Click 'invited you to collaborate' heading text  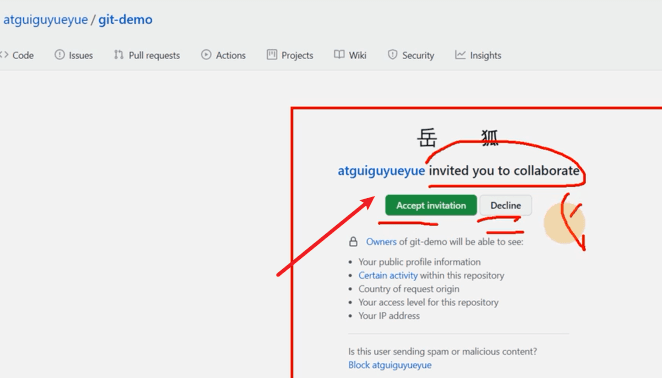(x=504, y=171)
